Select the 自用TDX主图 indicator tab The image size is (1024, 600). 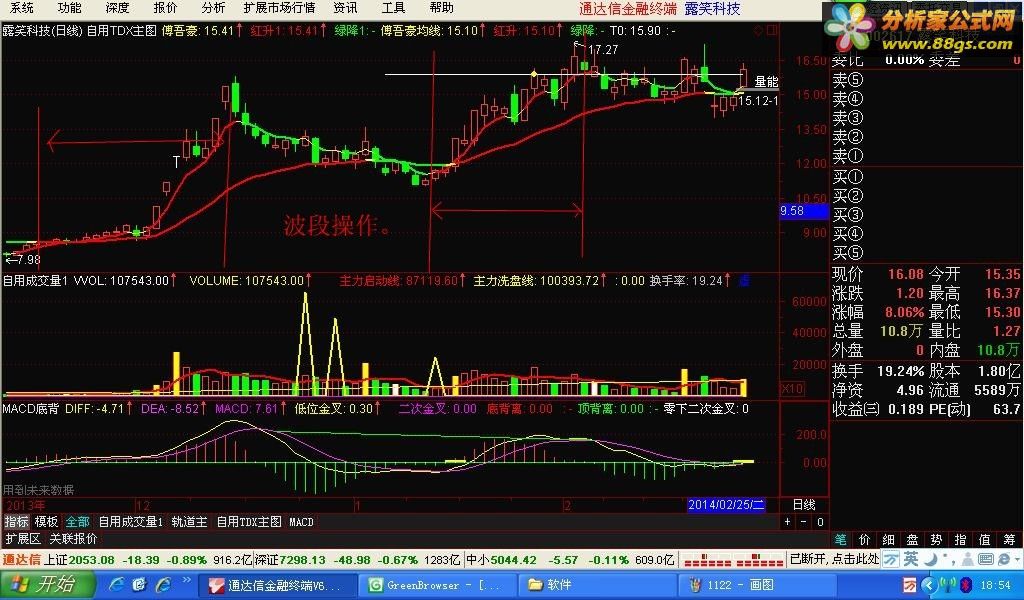[249, 522]
